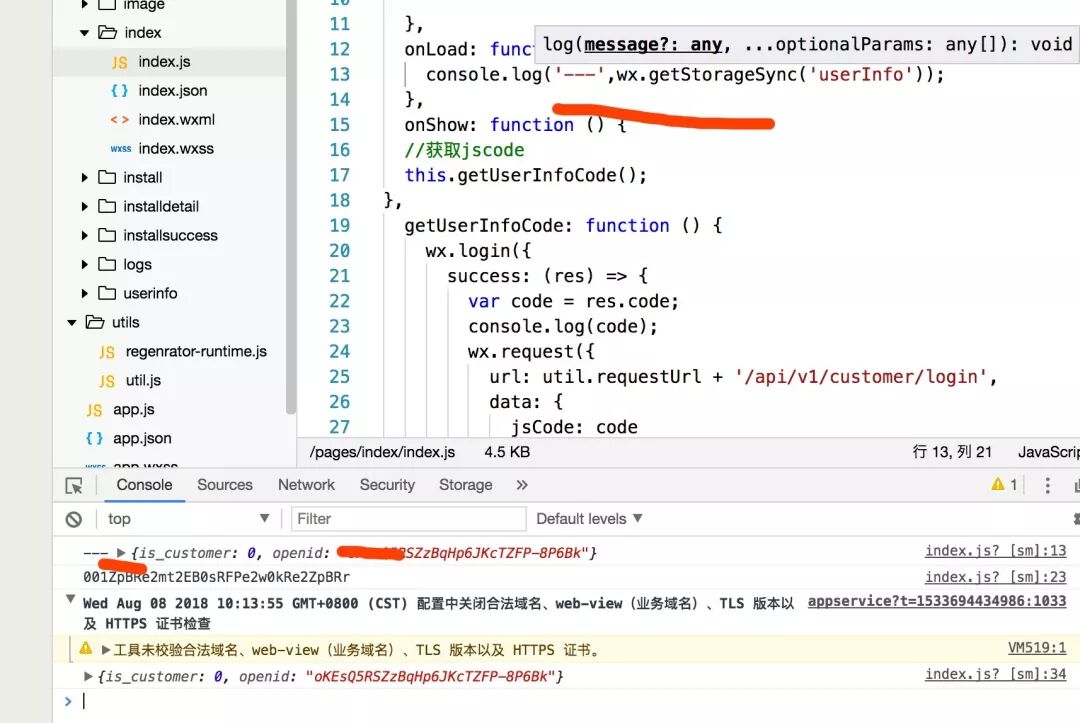Click the JS icon beside index.js

pos(119,63)
